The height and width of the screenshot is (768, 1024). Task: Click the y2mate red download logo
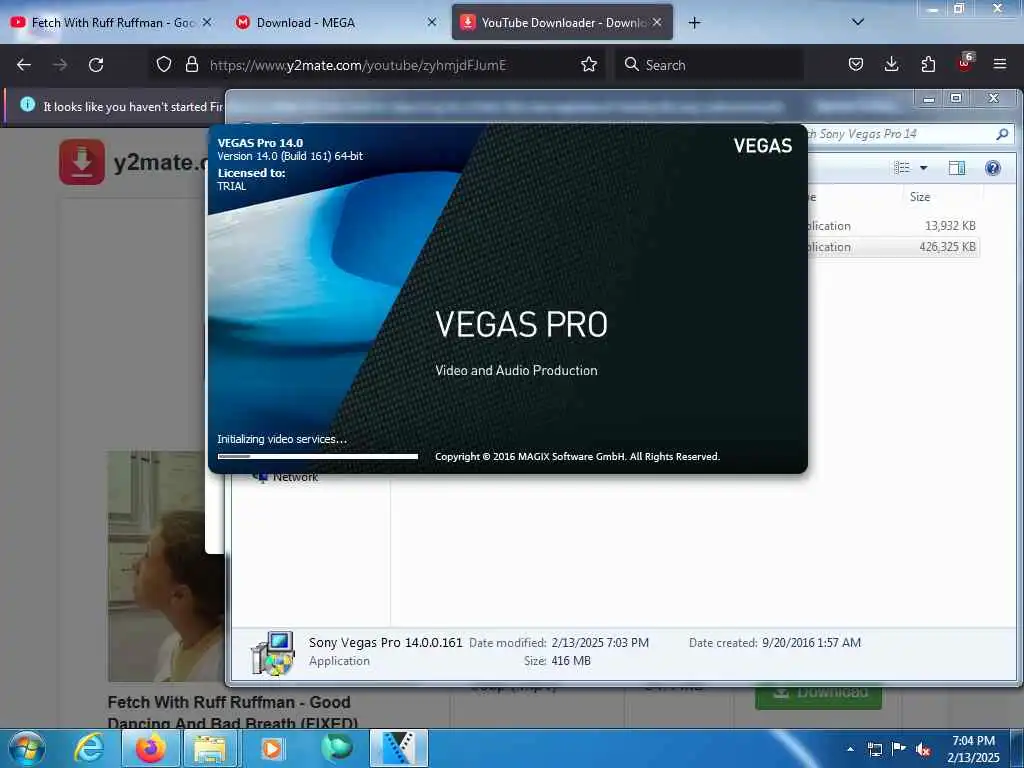pyautogui.click(x=82, y=161)
